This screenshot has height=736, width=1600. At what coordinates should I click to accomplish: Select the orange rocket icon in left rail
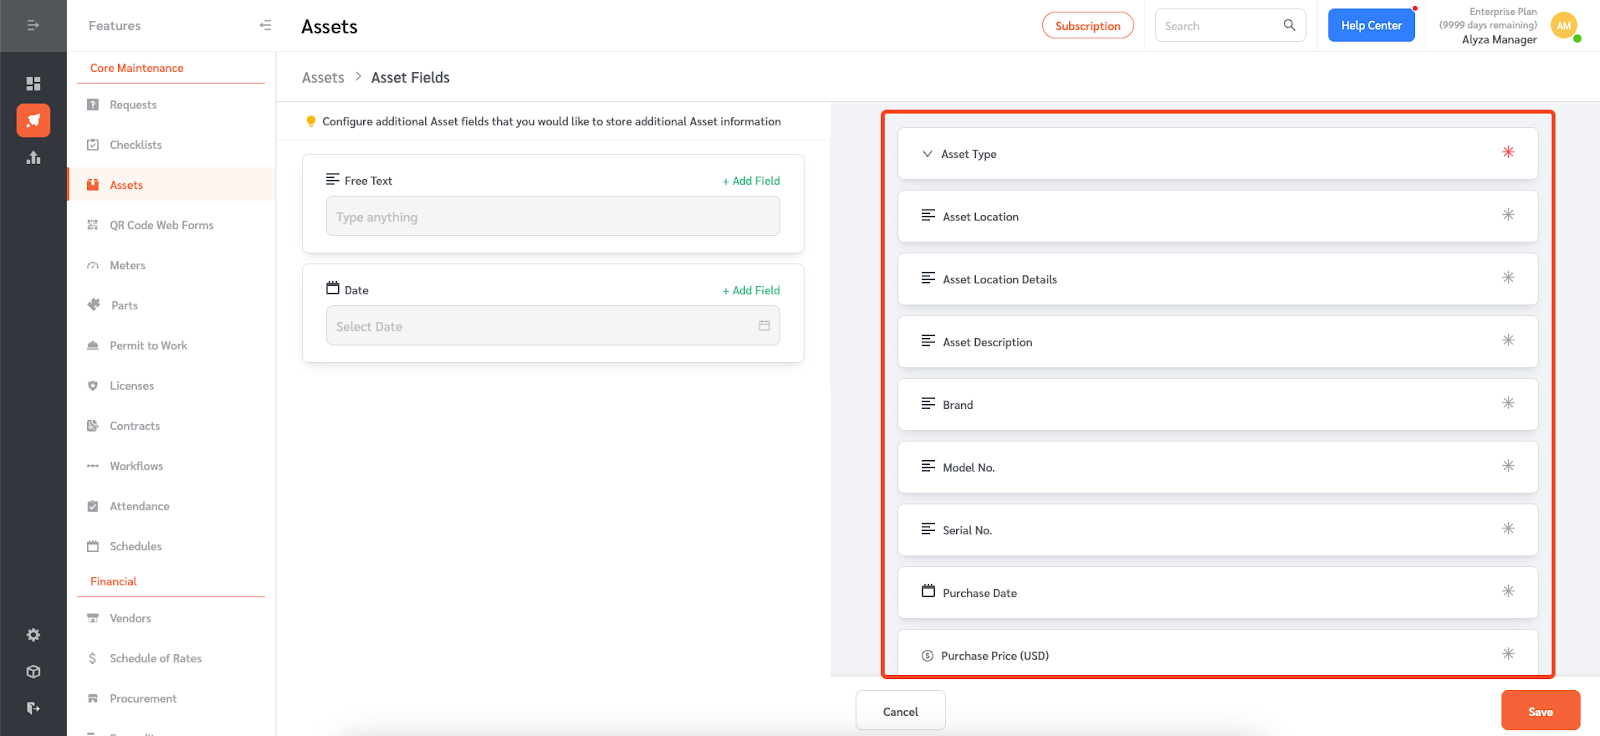point(33,120)
